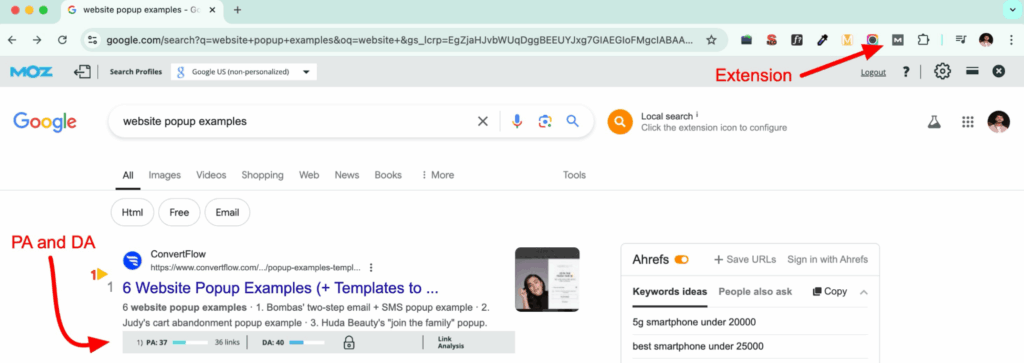Viewport: 1024px width, 363px height.
Task: Click Logout in the MozBar
Action: (873, 72)
